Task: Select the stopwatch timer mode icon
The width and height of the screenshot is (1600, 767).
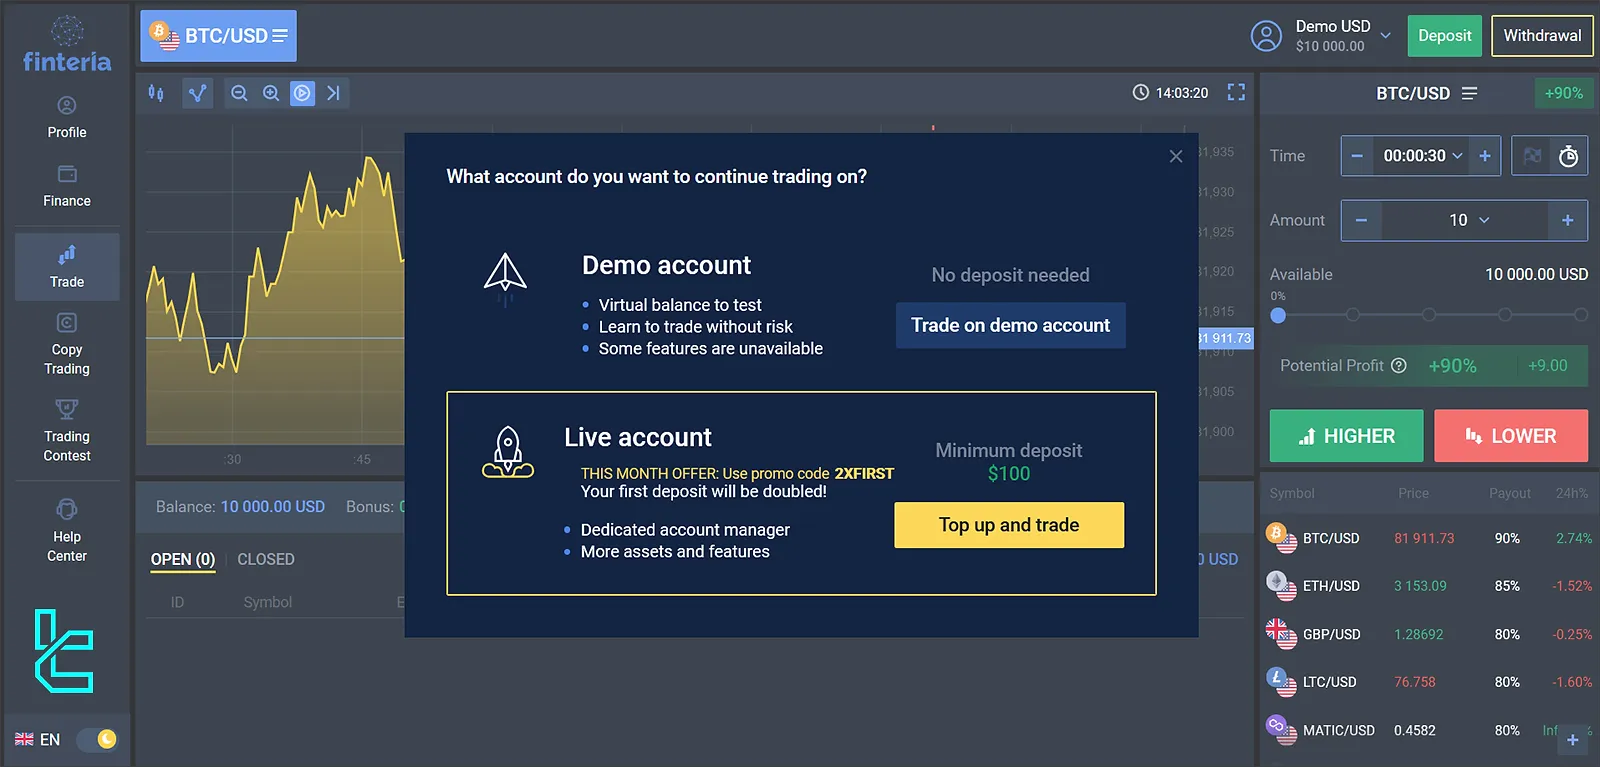Action: (x=1568, y=156)
